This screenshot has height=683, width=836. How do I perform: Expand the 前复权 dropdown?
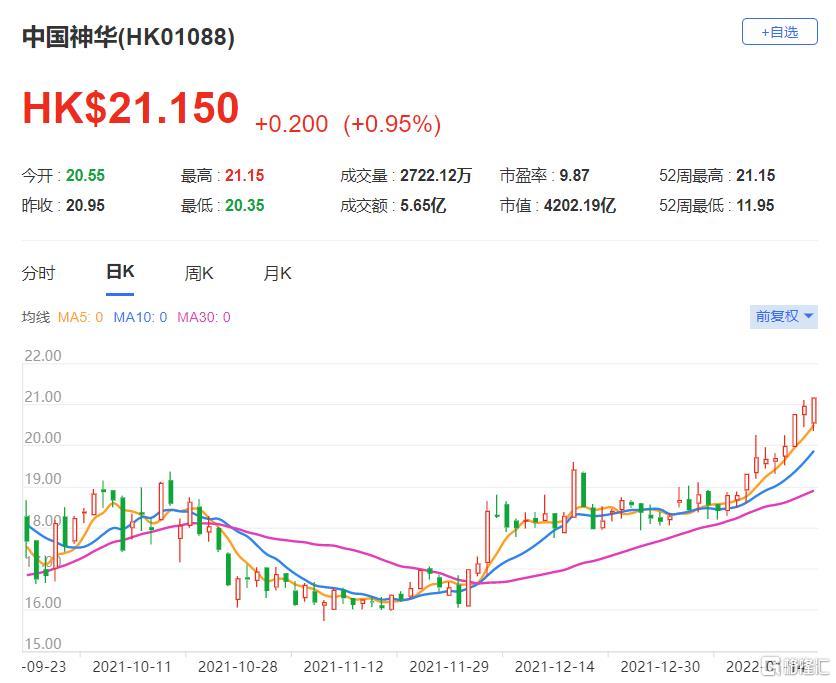coord(783,317)
